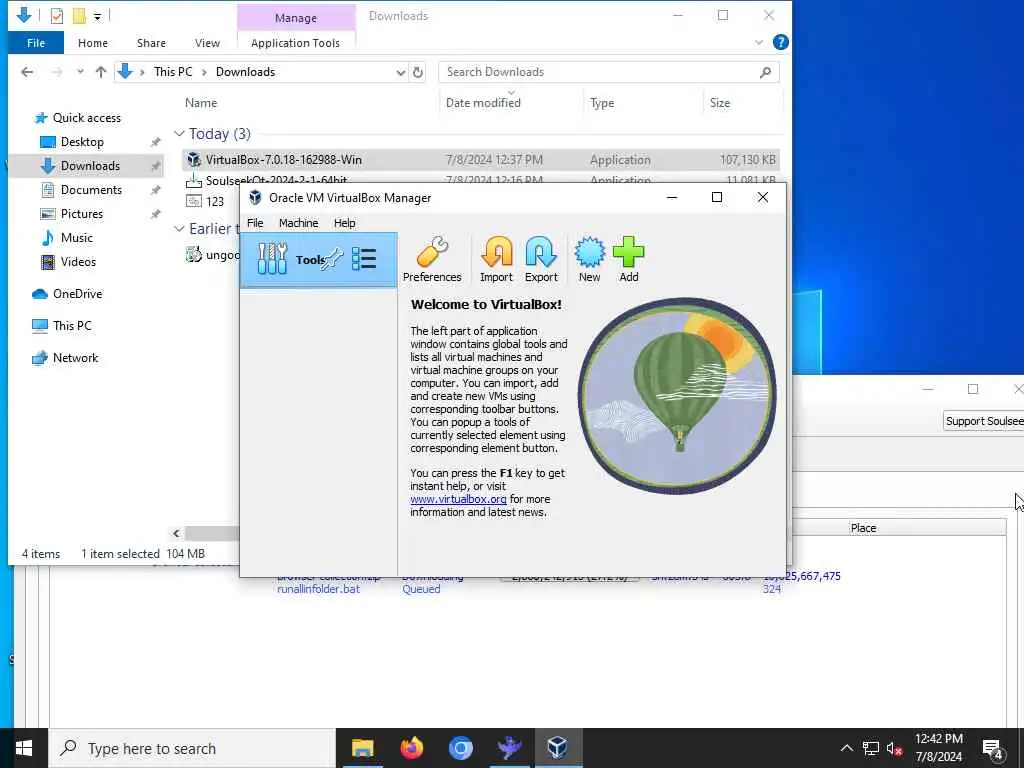Open VirtualBox Machine menu

click(x=298, y=223)
